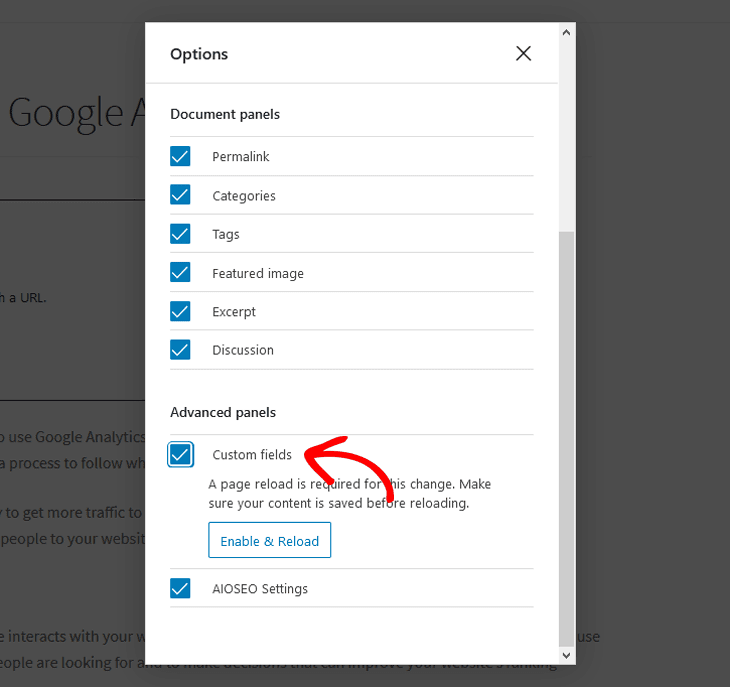Click the scrollbar up arrow in Options dialog

click(566, 33)
